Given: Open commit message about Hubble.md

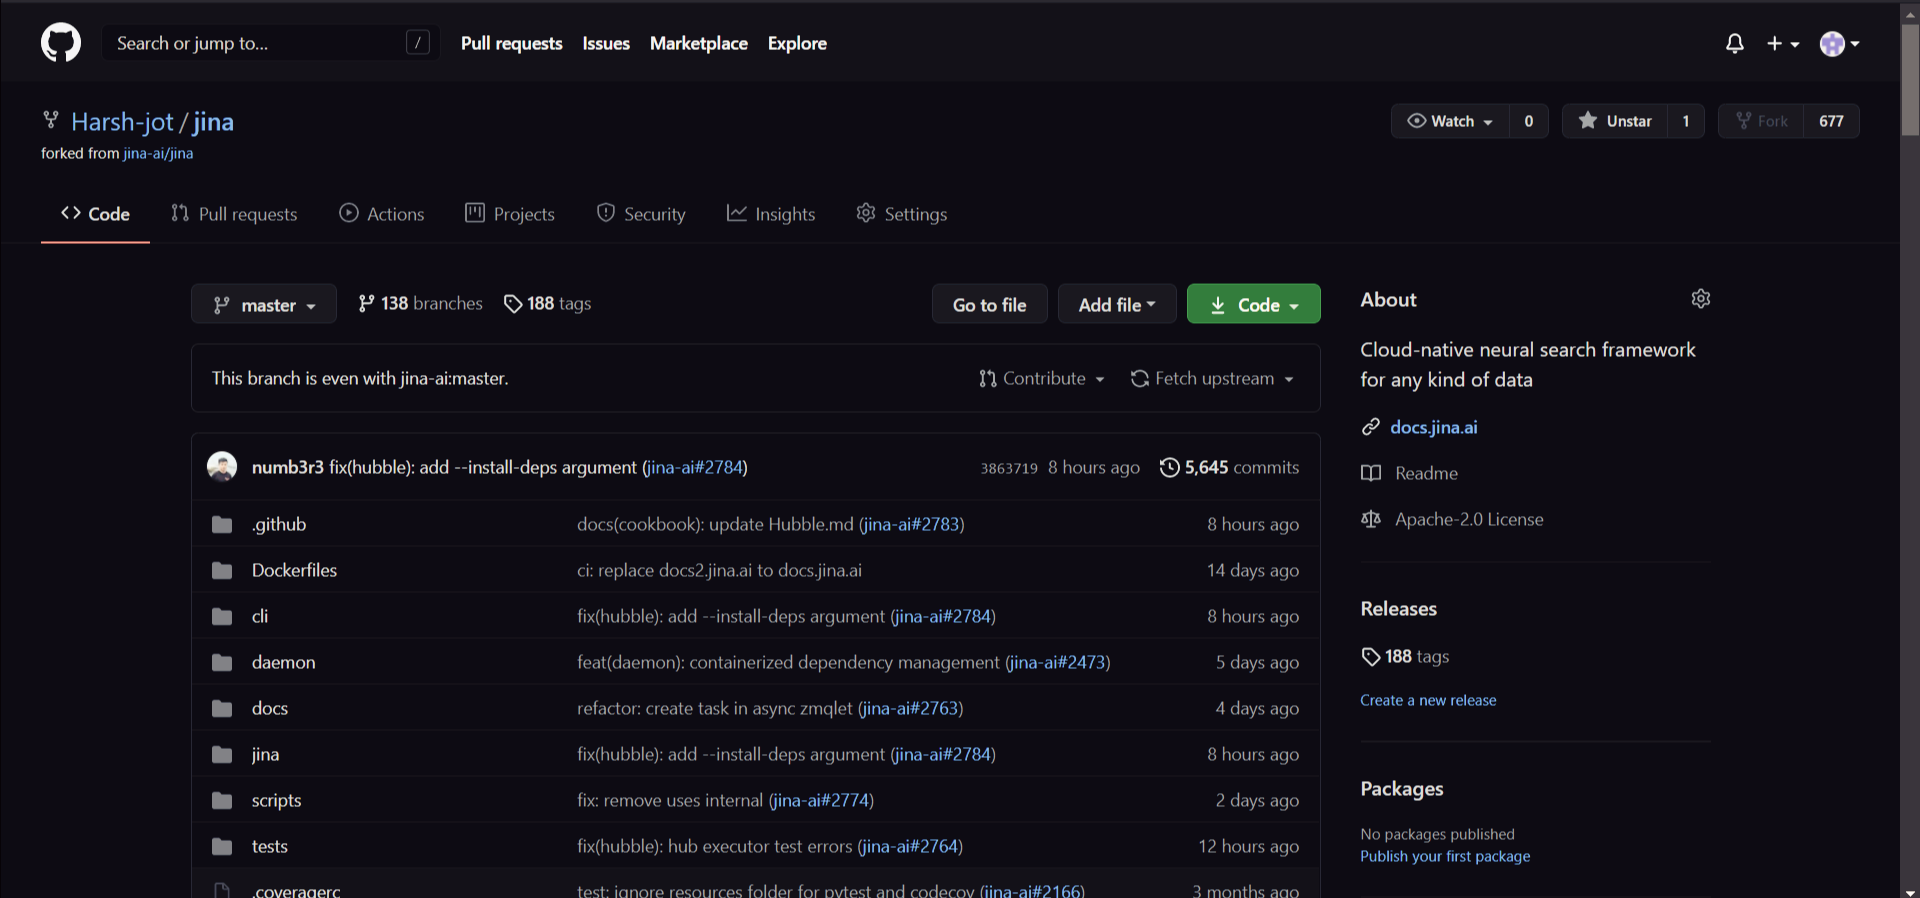Looking at the screenshot, I should 715,524.
